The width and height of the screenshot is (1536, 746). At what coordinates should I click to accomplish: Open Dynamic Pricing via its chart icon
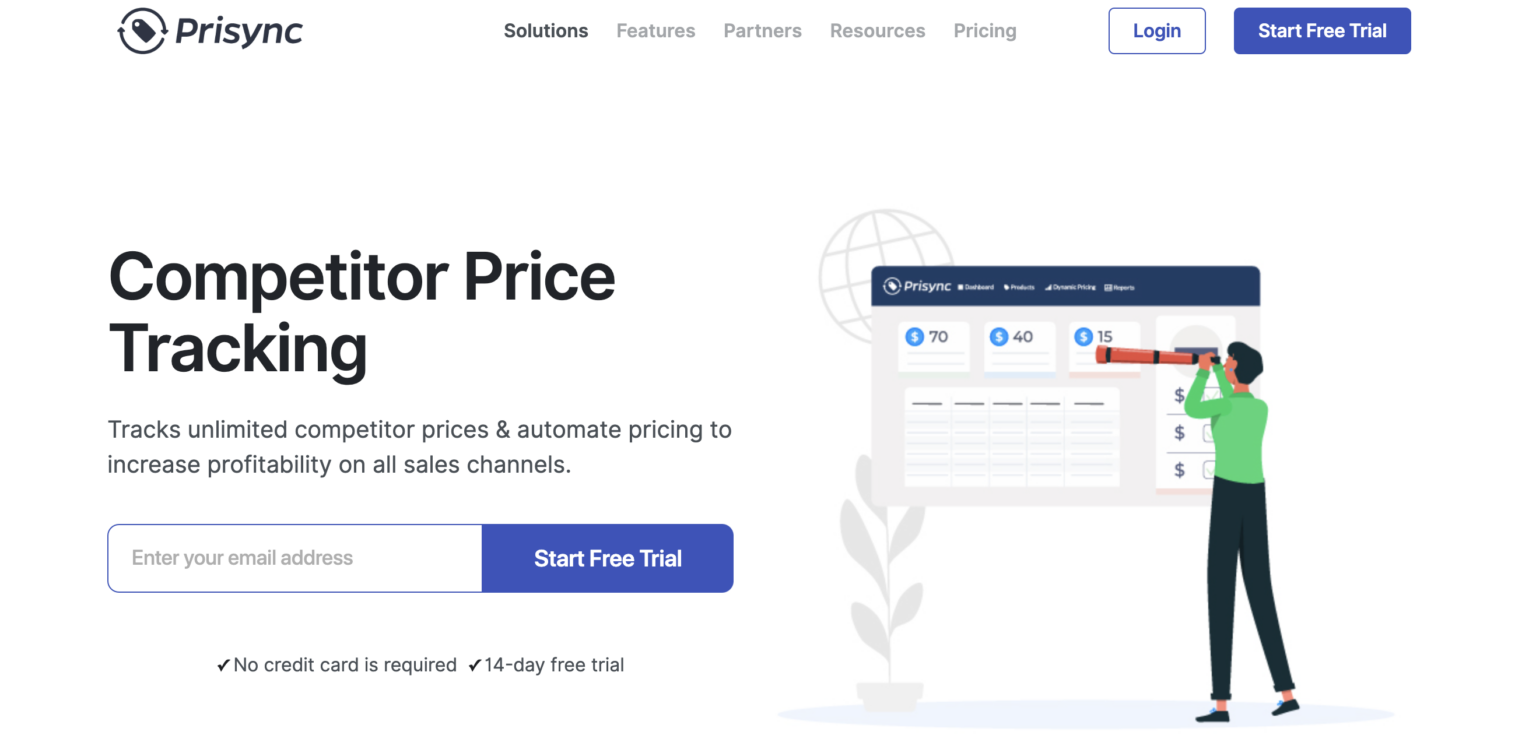tap(1048, 287)
